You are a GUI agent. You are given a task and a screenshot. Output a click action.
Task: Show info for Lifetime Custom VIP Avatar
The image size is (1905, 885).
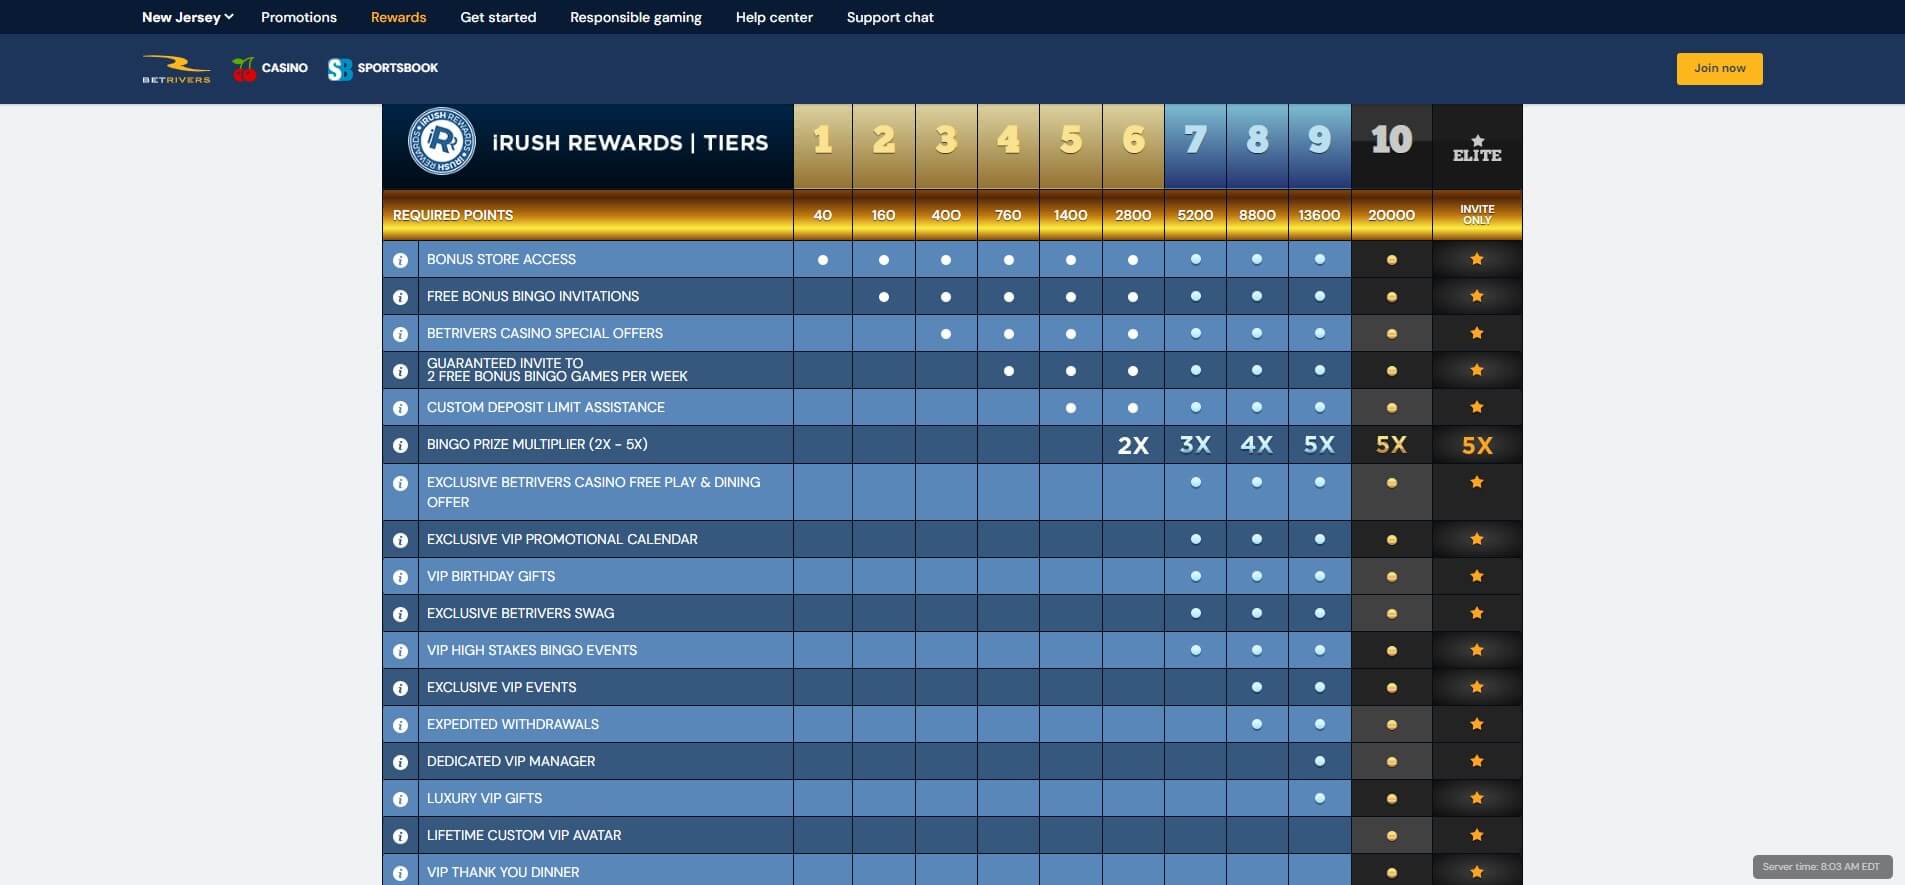(400, 836)
